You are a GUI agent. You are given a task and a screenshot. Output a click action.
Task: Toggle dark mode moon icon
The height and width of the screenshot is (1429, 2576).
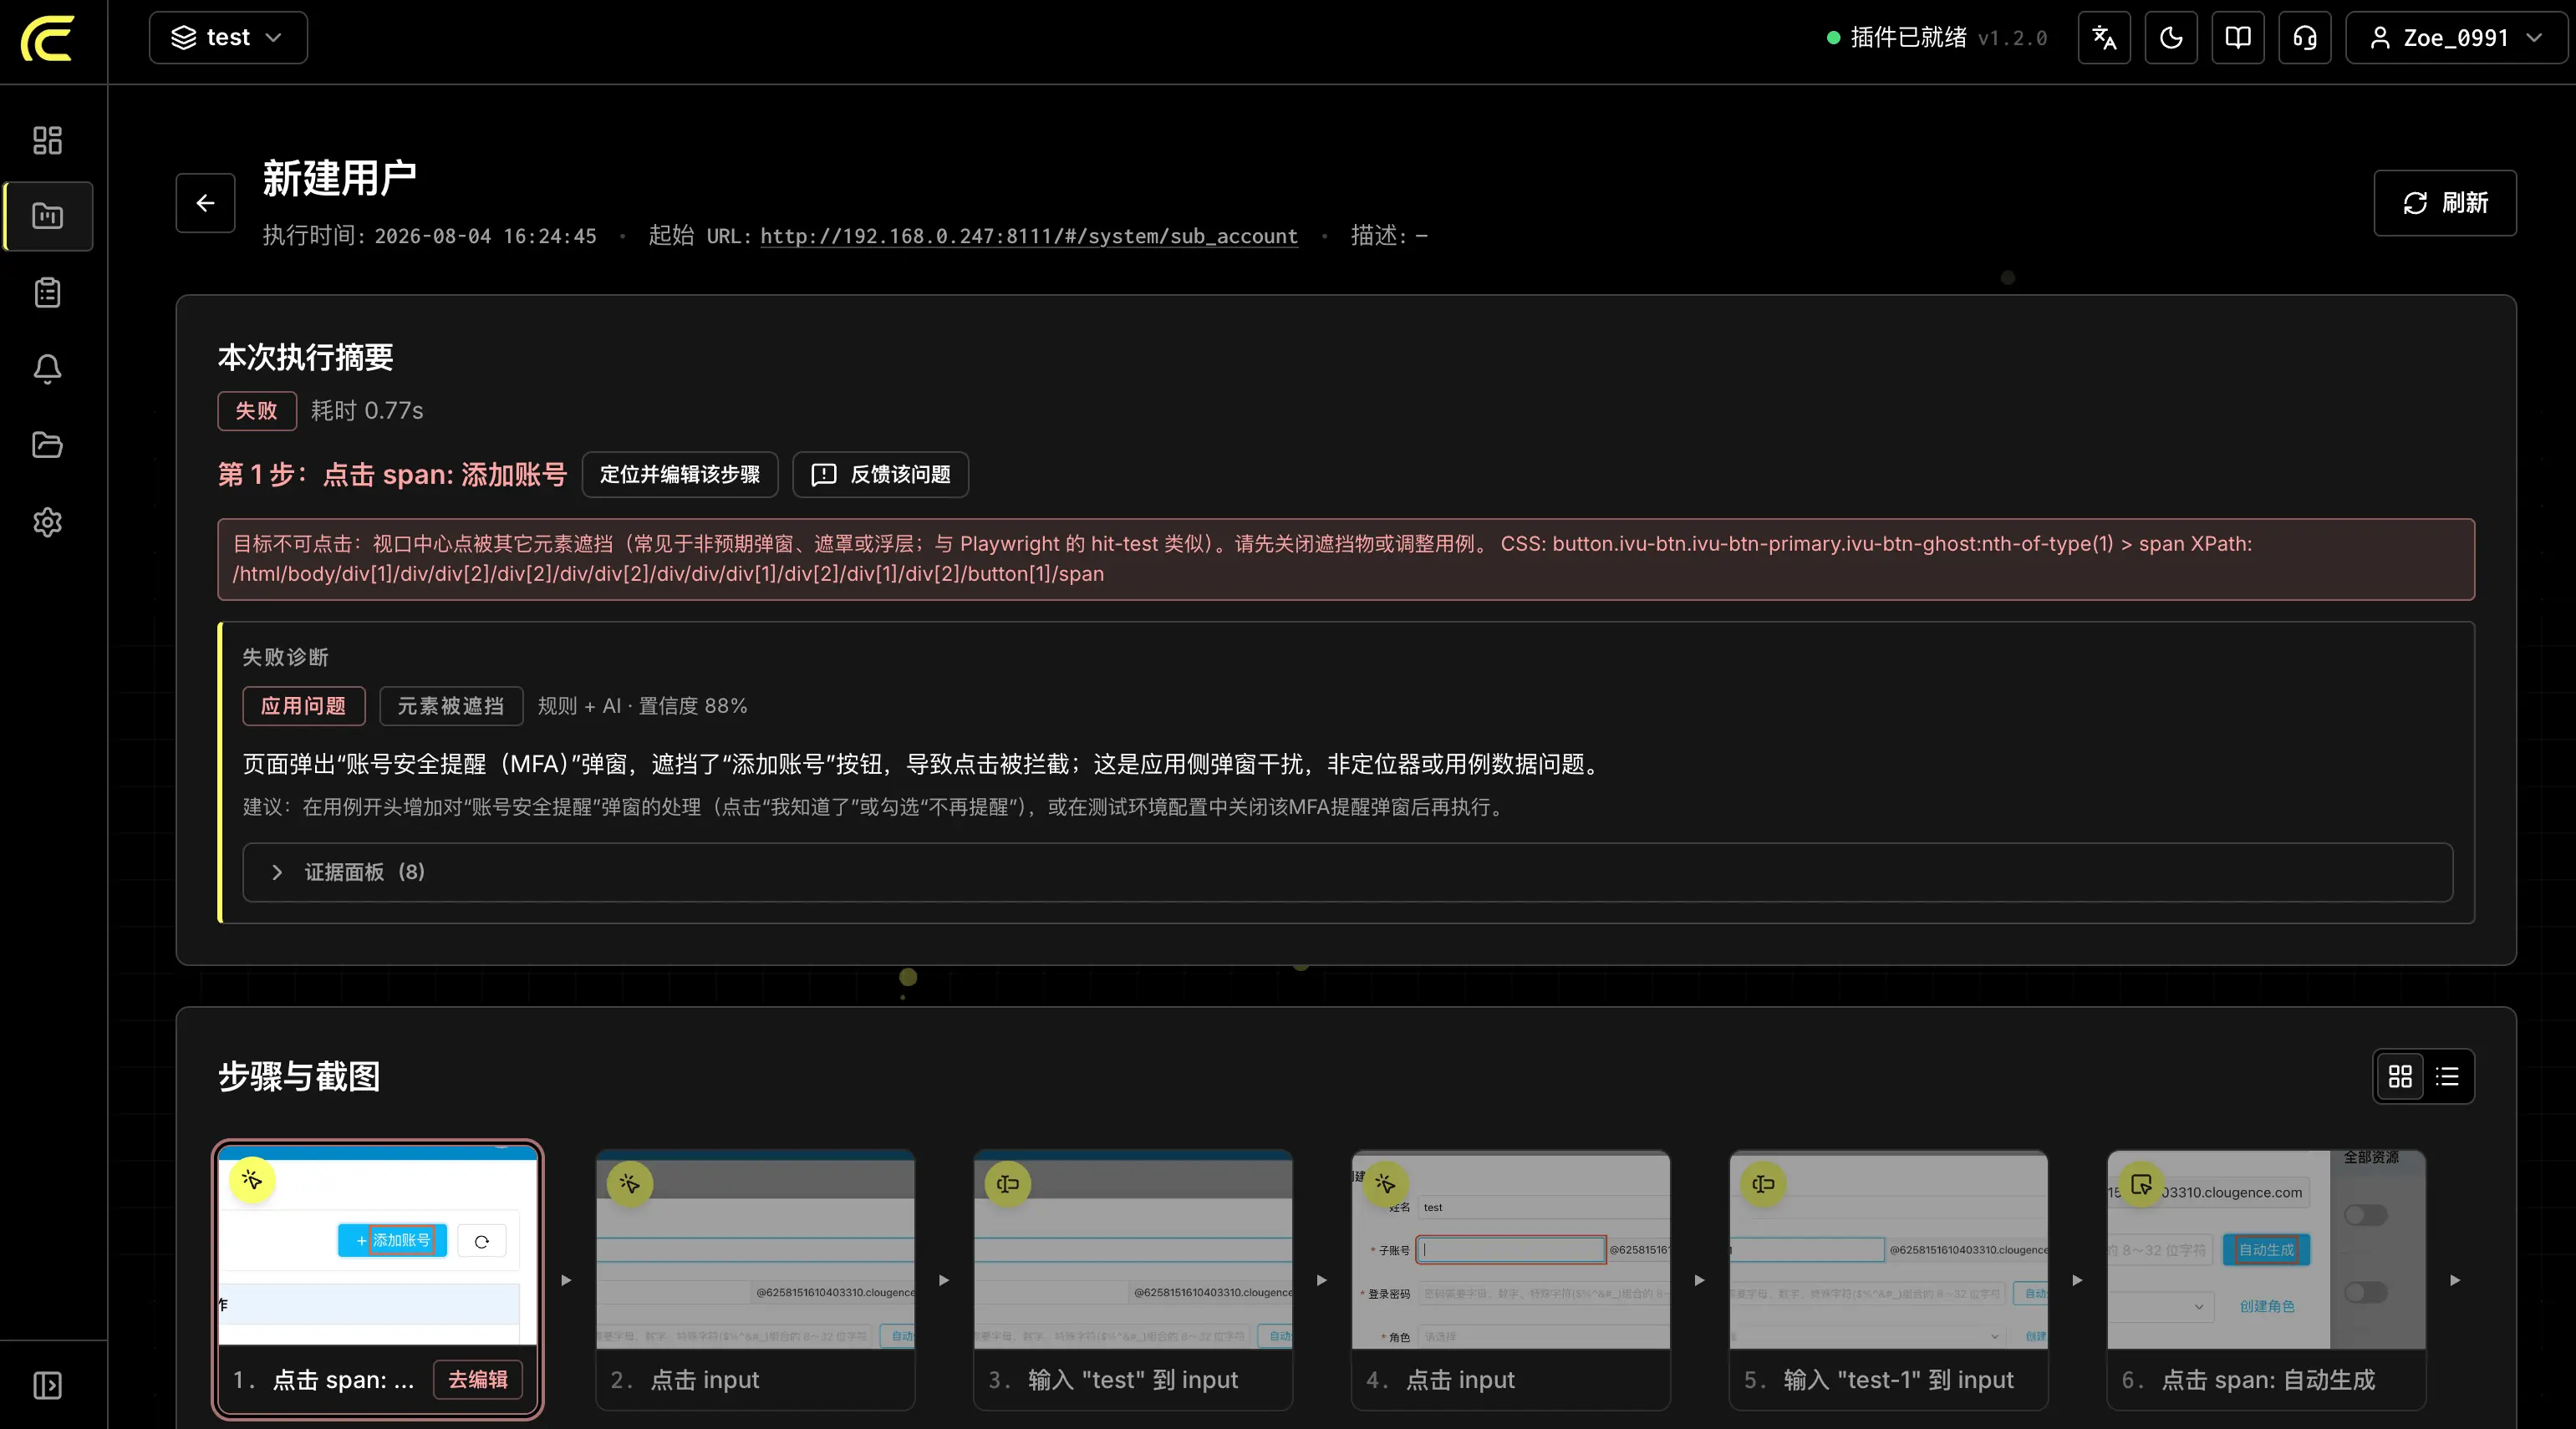(2171, 38)
